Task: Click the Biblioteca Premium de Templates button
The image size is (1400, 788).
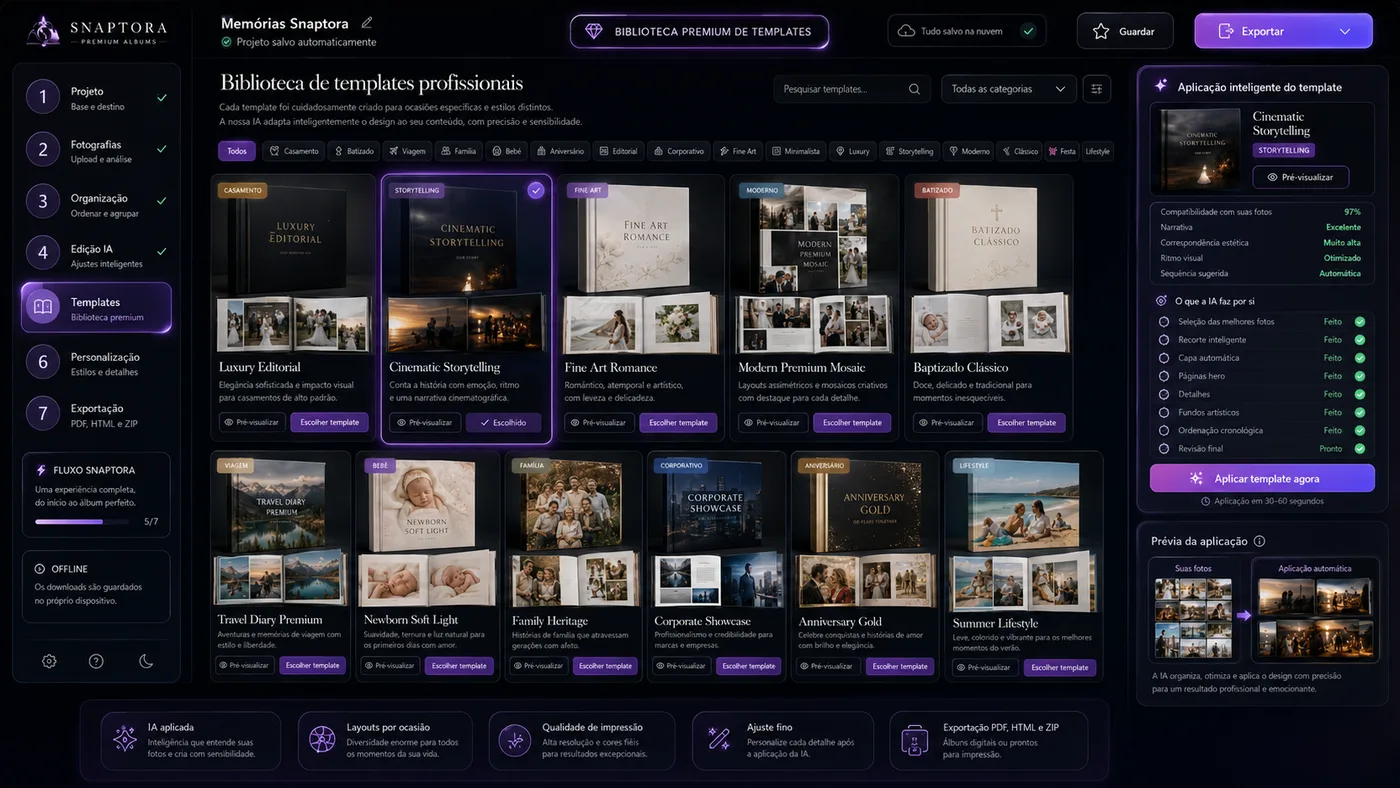Action: [x=699, y=32]
